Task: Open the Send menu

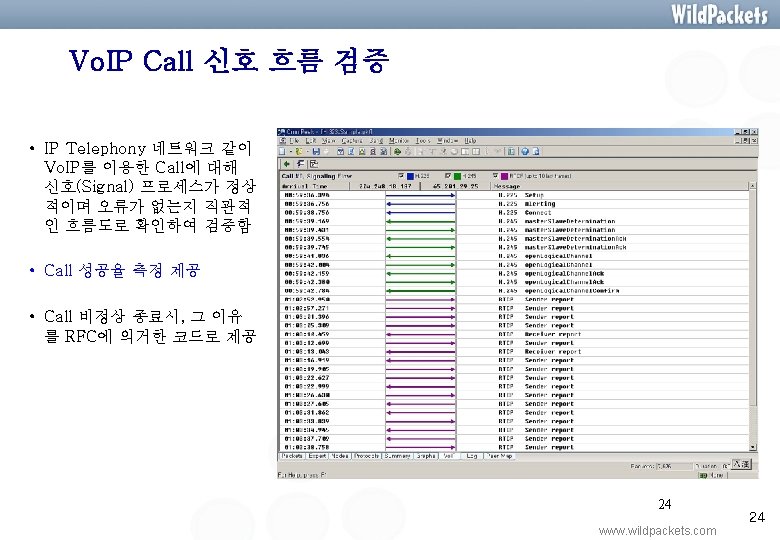Action: 376,141
